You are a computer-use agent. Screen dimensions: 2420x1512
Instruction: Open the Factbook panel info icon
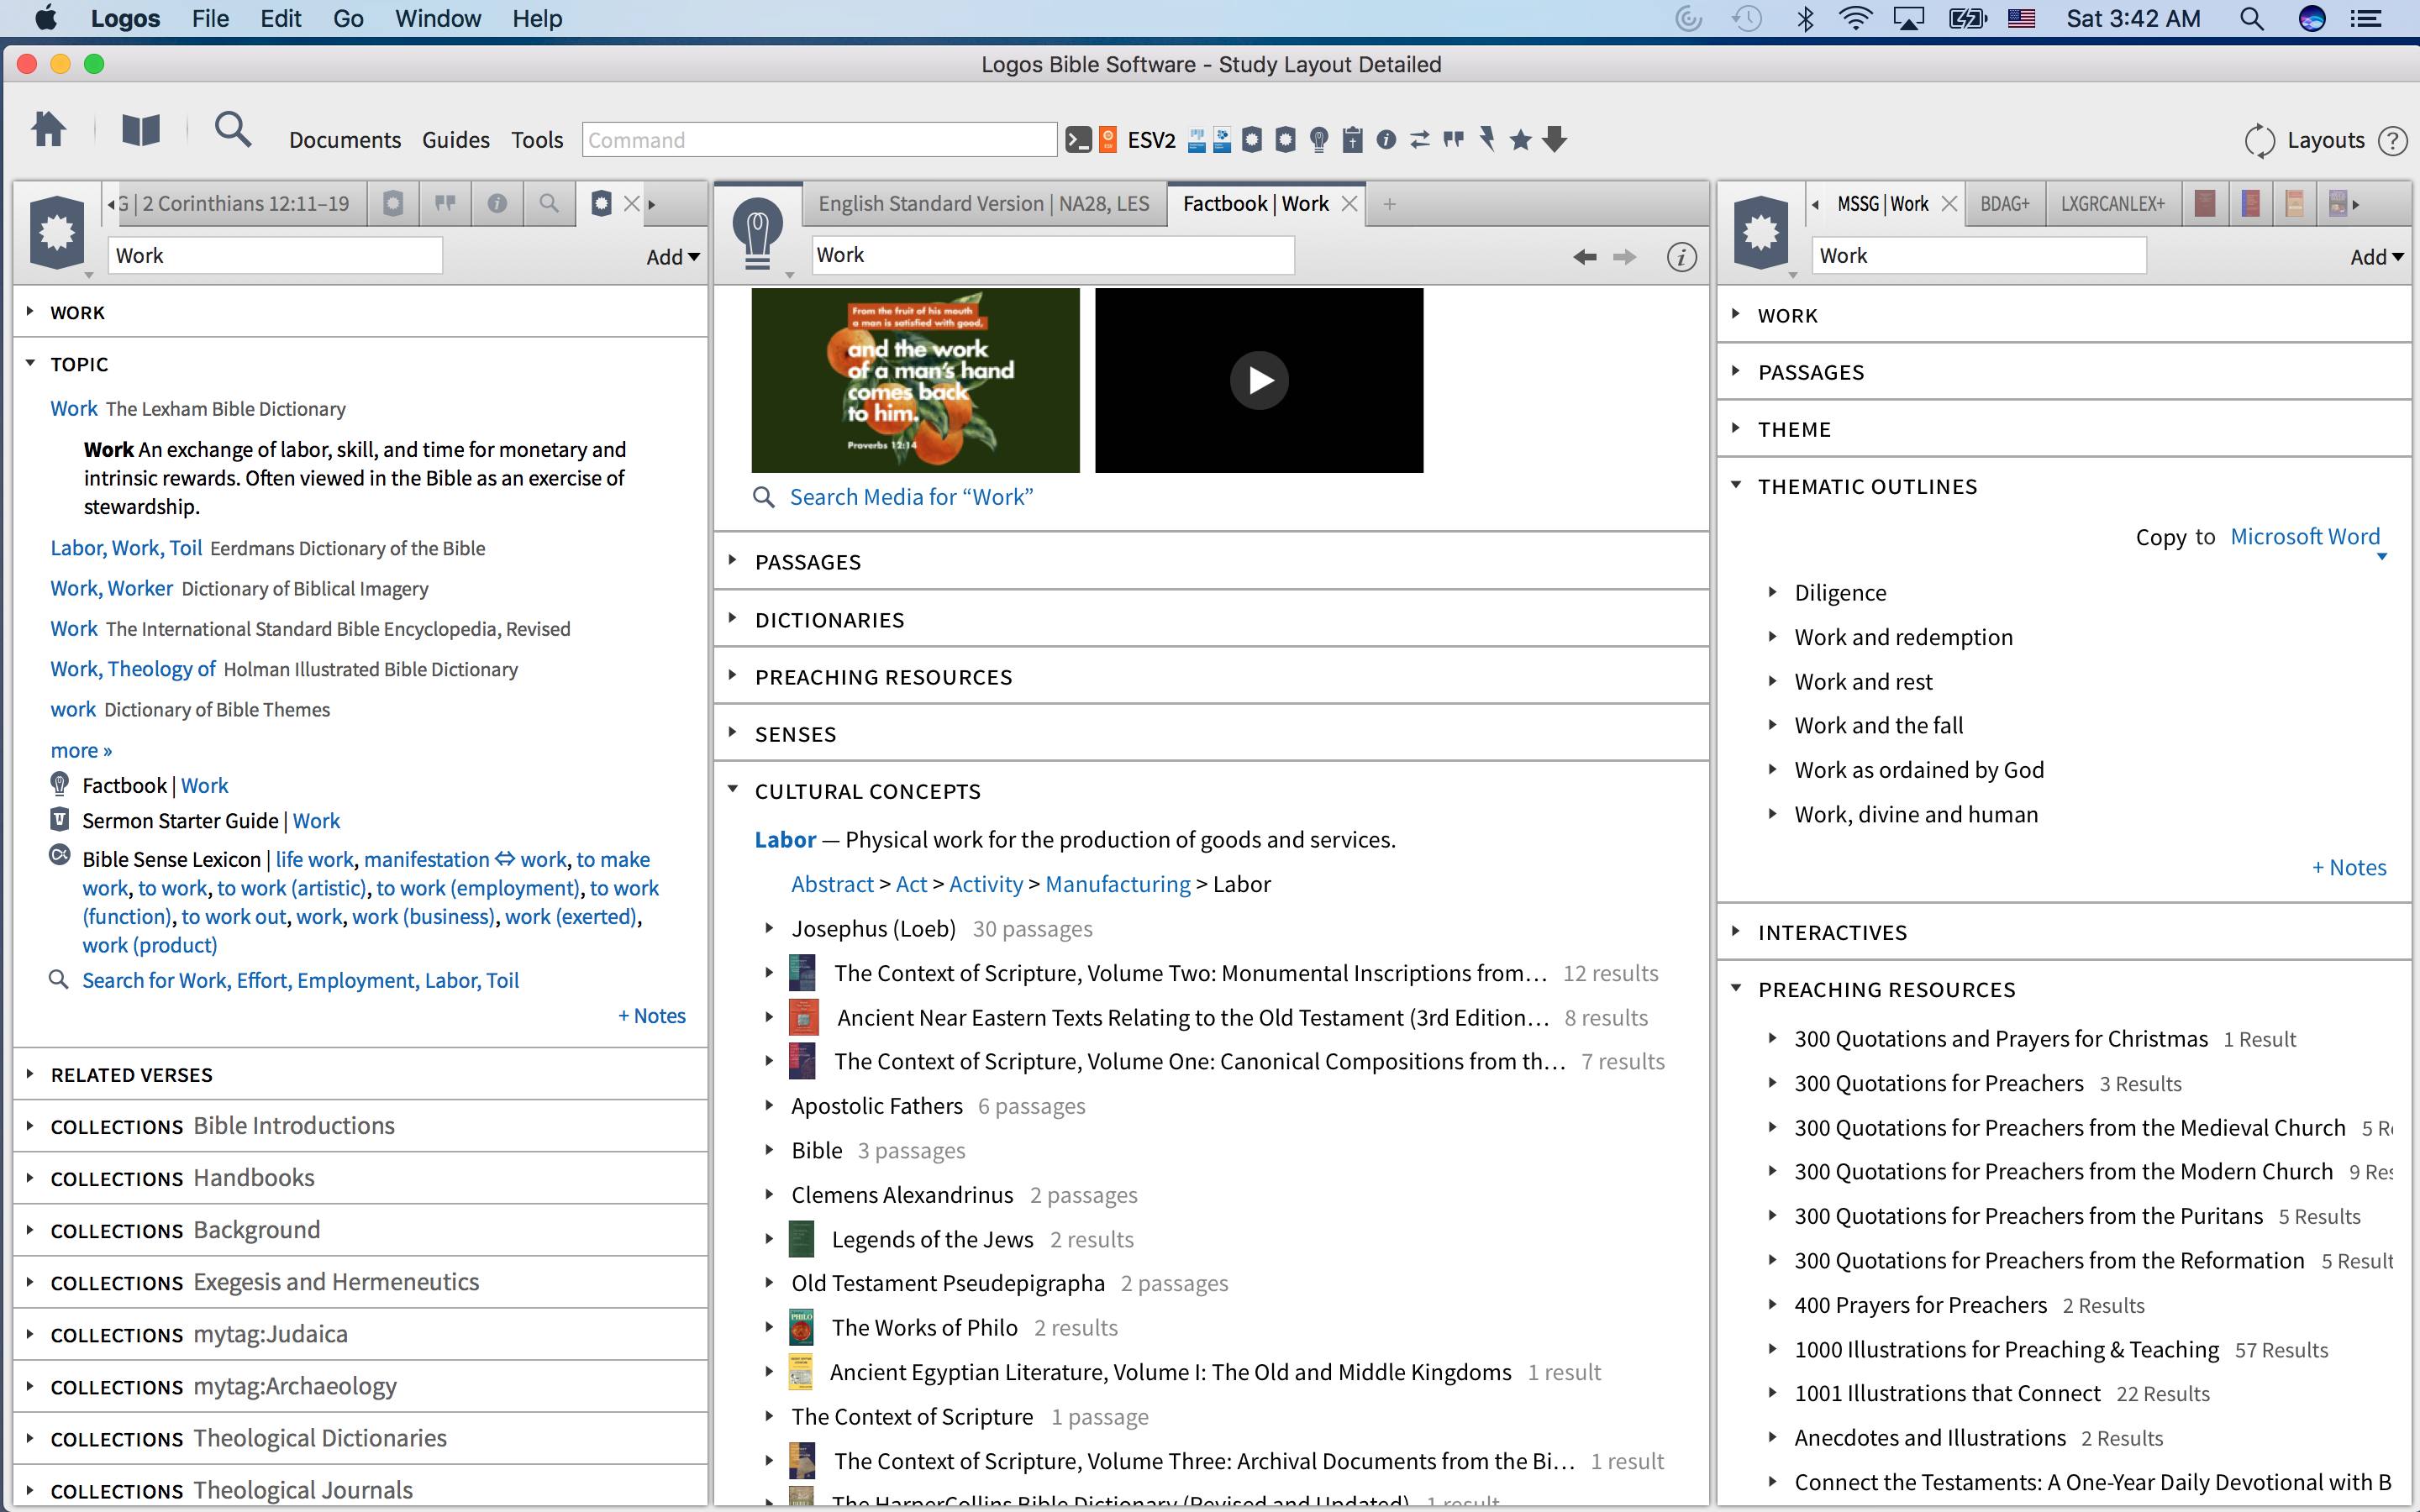click(x=1681, y=257)
